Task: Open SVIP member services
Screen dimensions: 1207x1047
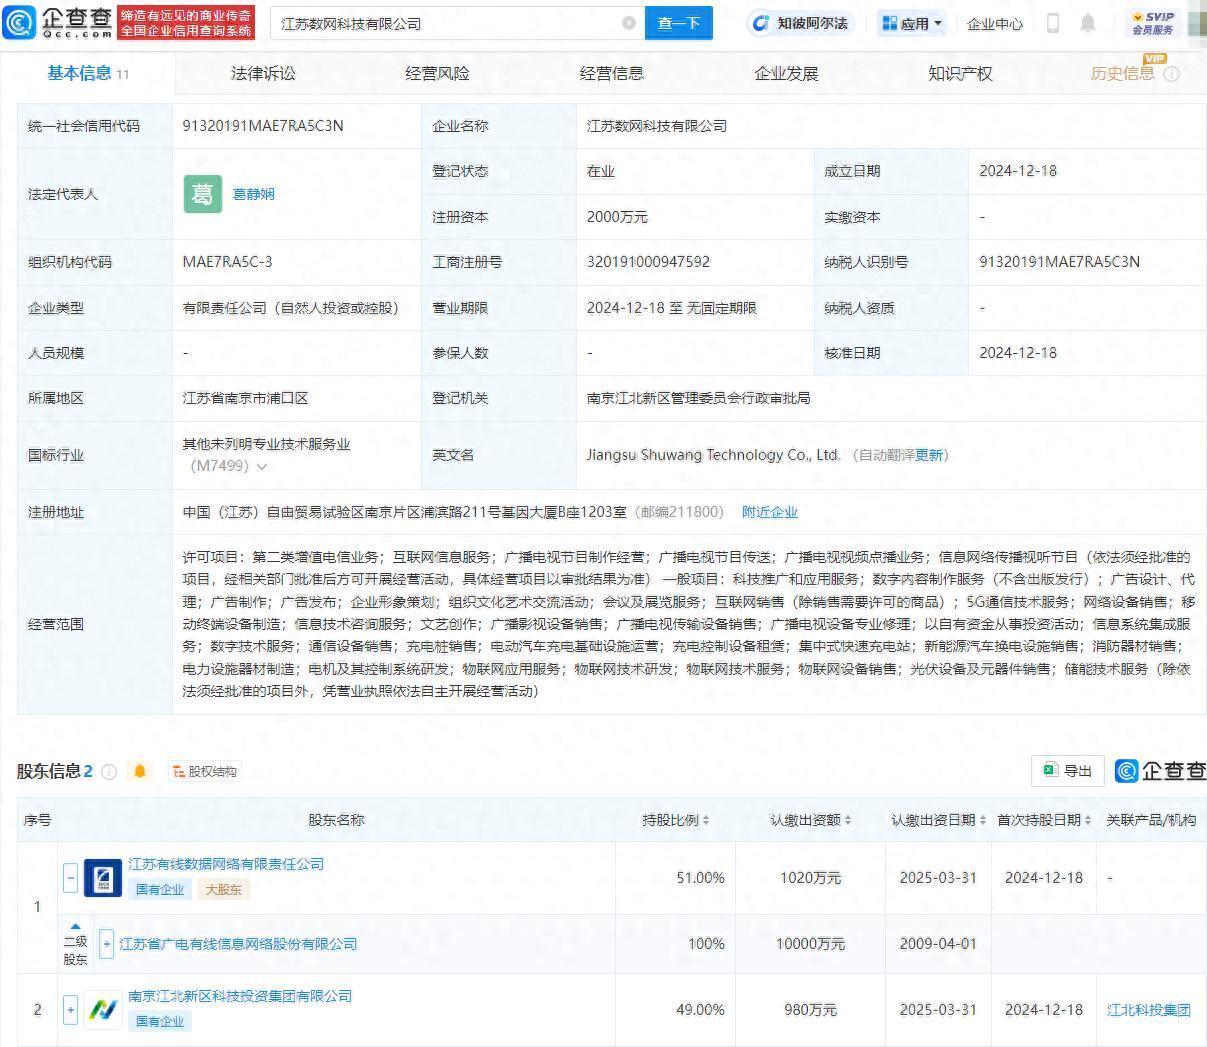Action: coord(1152,23)
